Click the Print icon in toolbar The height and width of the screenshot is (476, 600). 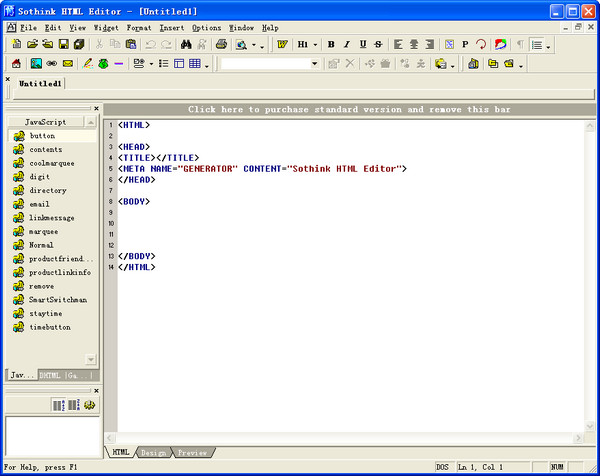click(x=221, y=45)
